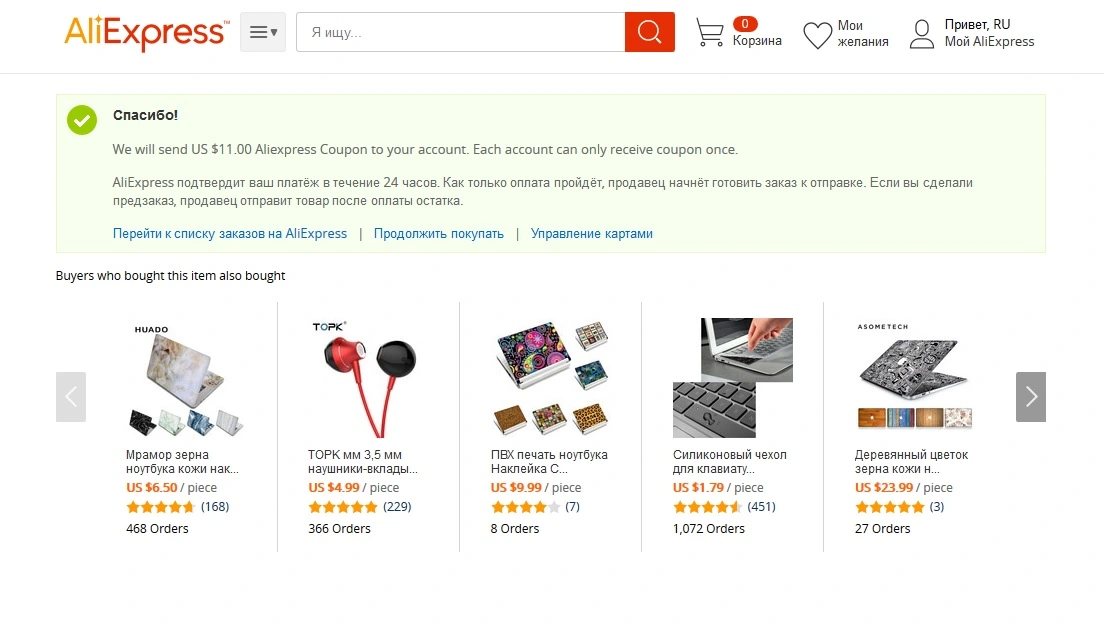
Task: Show previous recommended products with left arrow
Action: tap(71, 397)
